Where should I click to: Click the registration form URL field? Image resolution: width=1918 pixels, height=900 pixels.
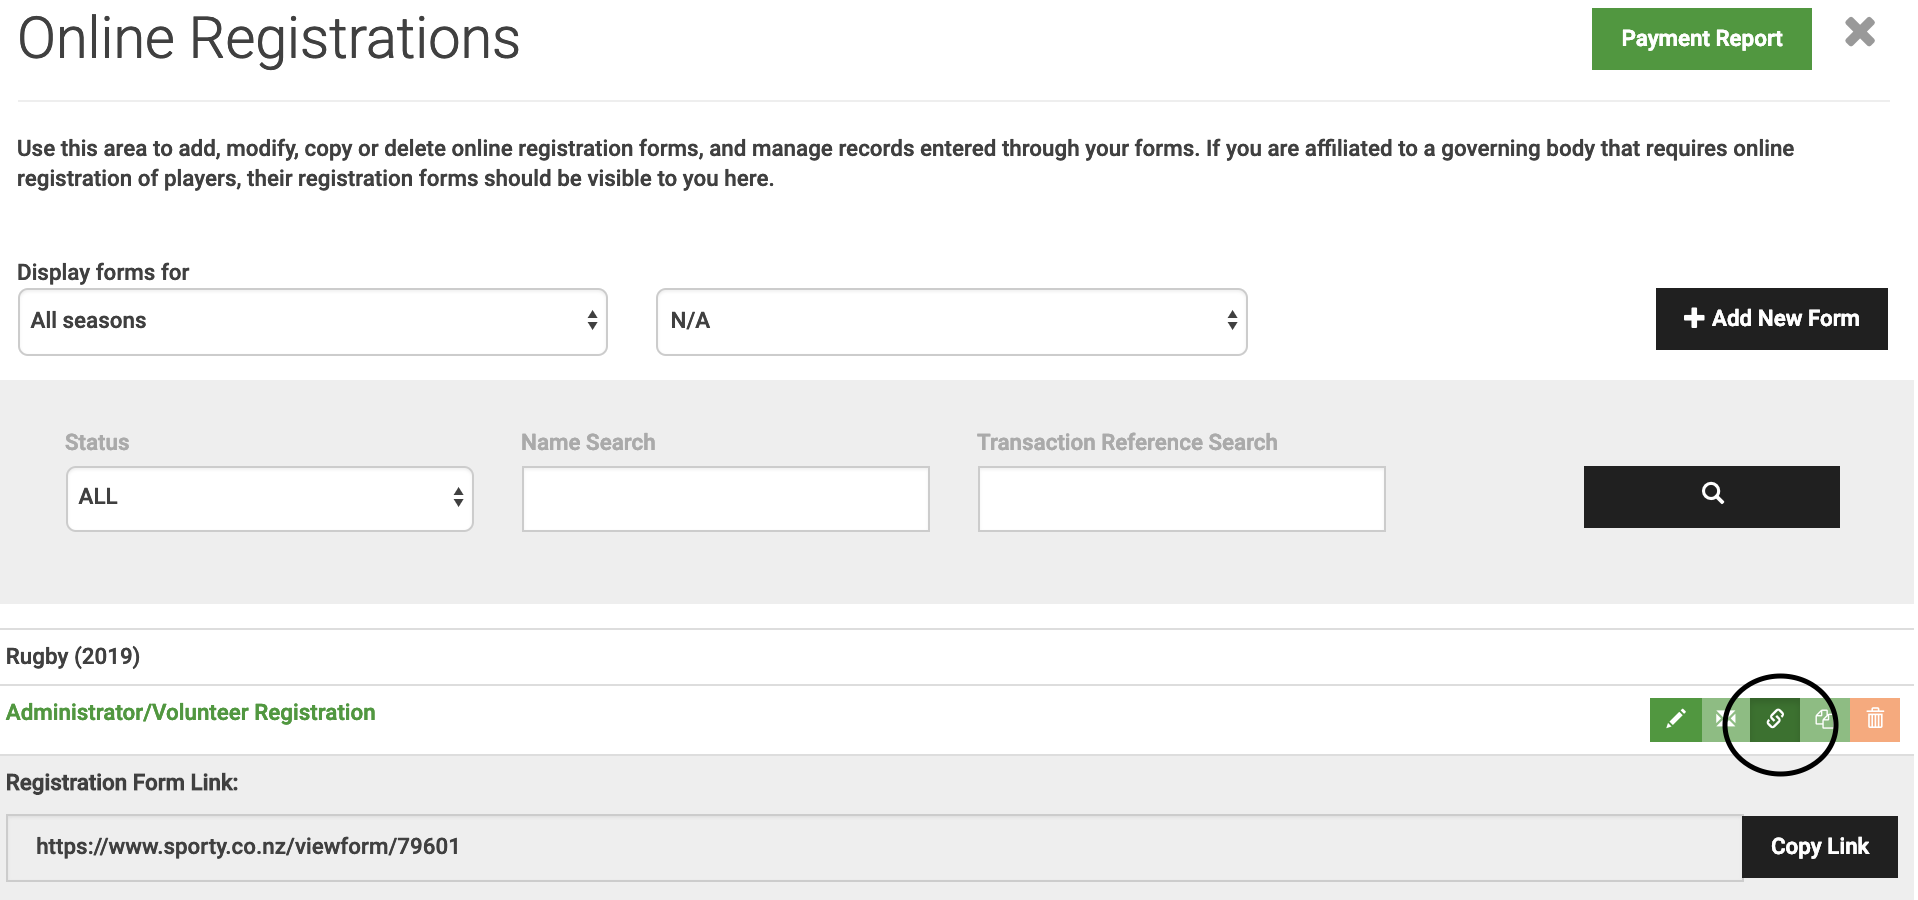tap(873, 847)
